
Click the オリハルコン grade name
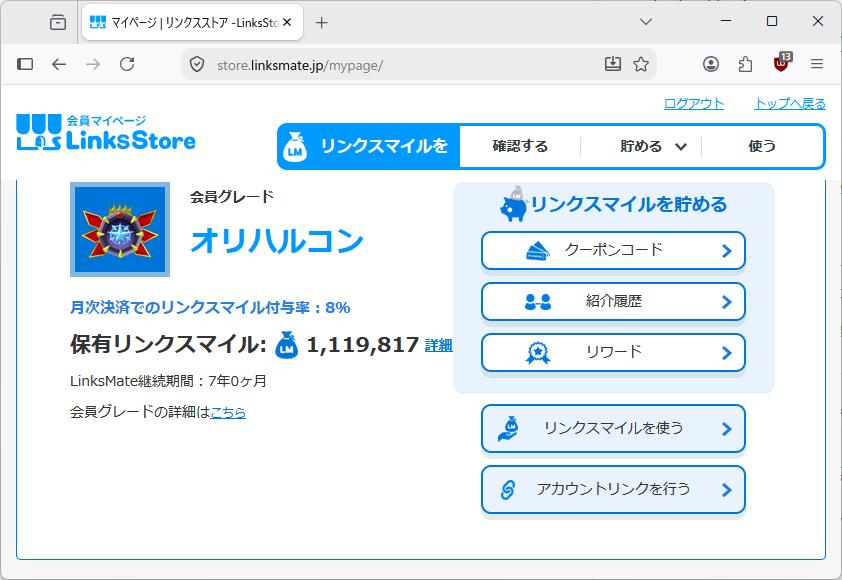277,241
